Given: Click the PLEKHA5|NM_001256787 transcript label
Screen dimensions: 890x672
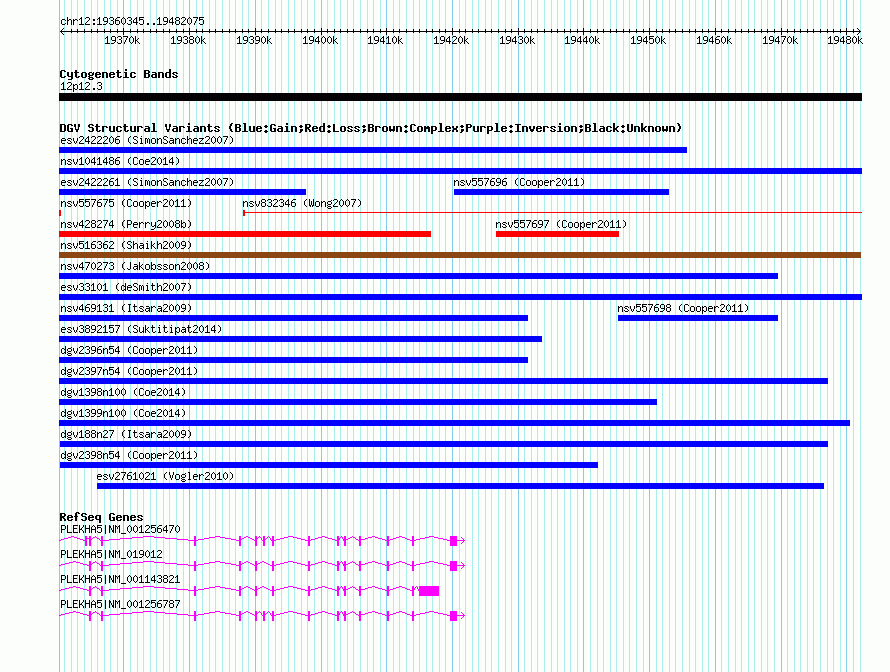Looking at the screenshot, I should coord(120,604).
